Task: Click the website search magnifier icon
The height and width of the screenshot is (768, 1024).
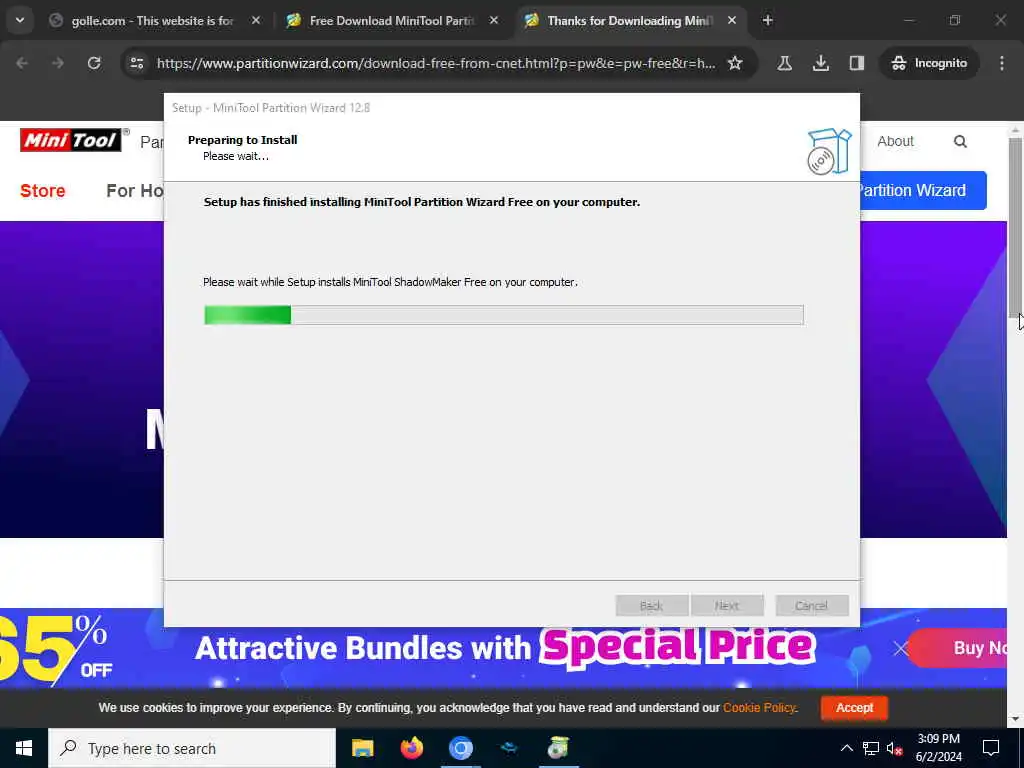Action: pyautogui.click(x=960, y=141)
